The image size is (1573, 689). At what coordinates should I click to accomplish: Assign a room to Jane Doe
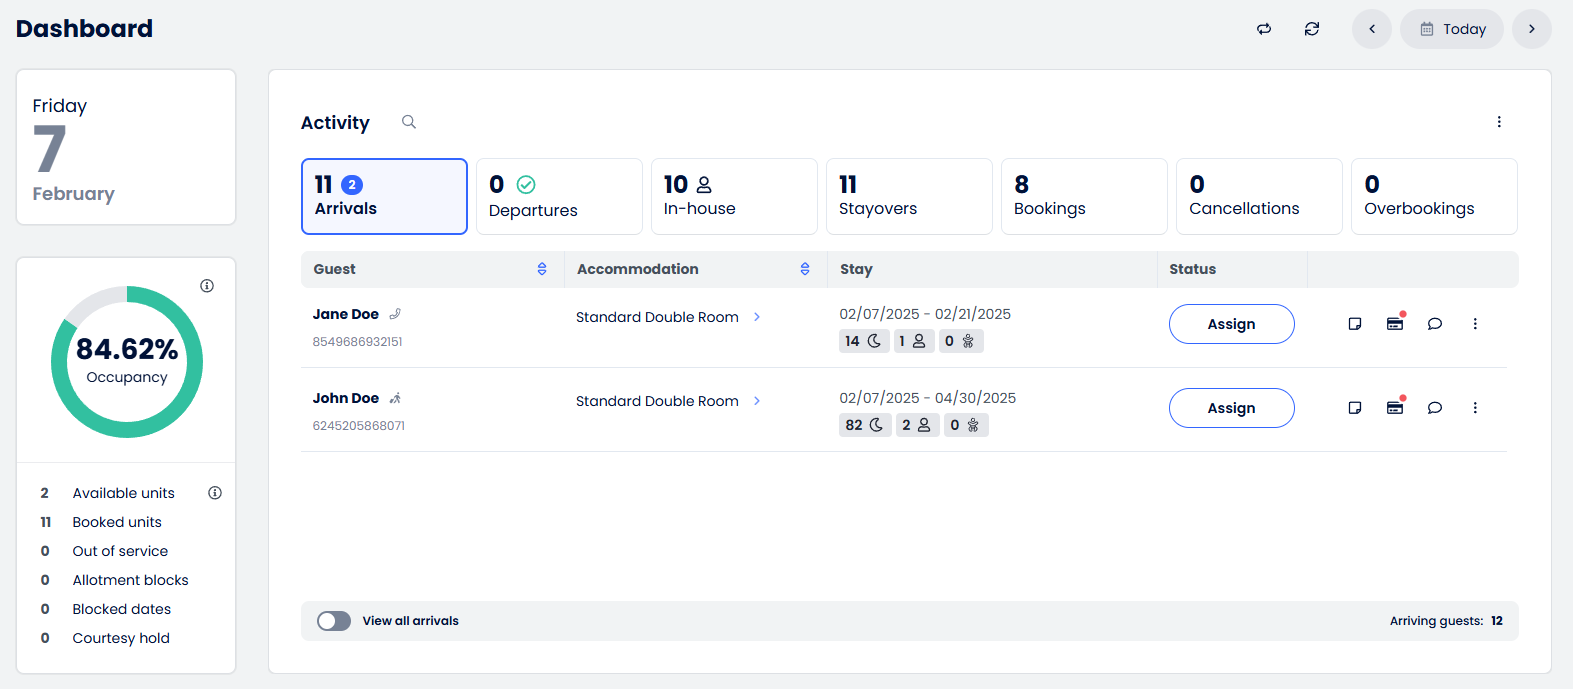click(x=1232, y=324)
